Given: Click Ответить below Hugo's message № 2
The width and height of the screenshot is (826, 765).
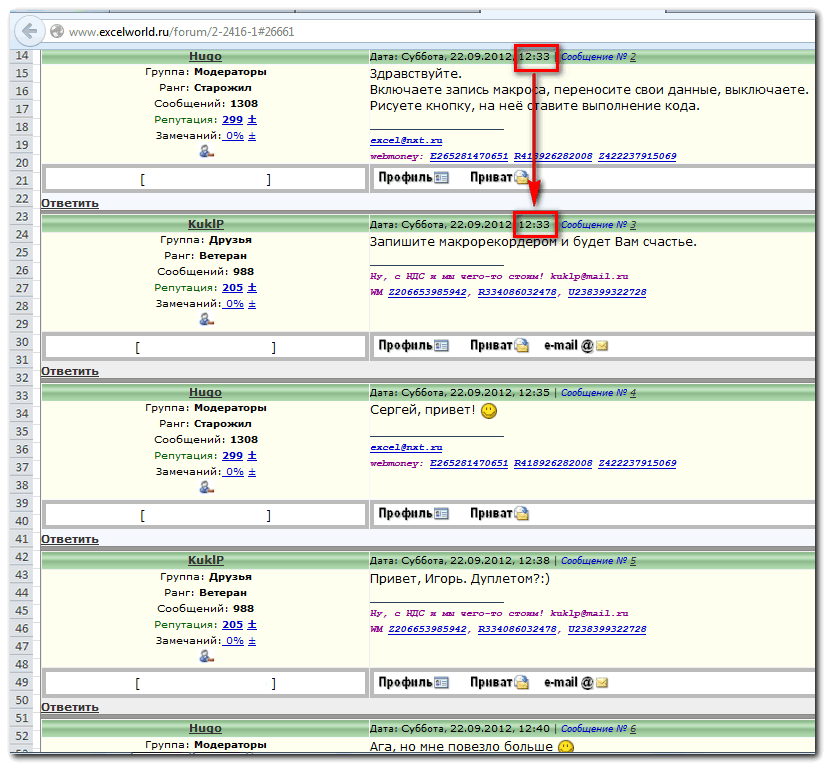Looking at the screenshot, I should pyautogui.click(x=70, y=203).
